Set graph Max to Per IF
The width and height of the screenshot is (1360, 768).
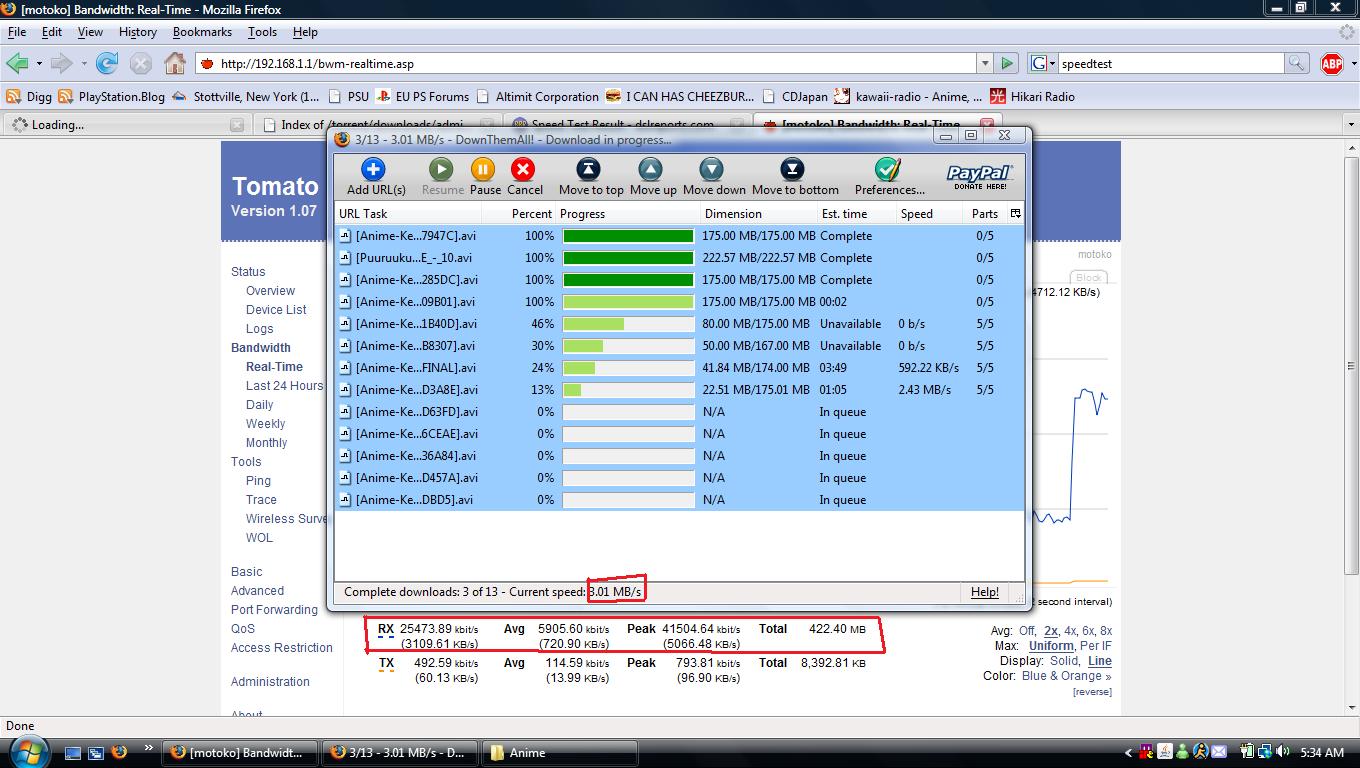click(x=1094, y=646)
